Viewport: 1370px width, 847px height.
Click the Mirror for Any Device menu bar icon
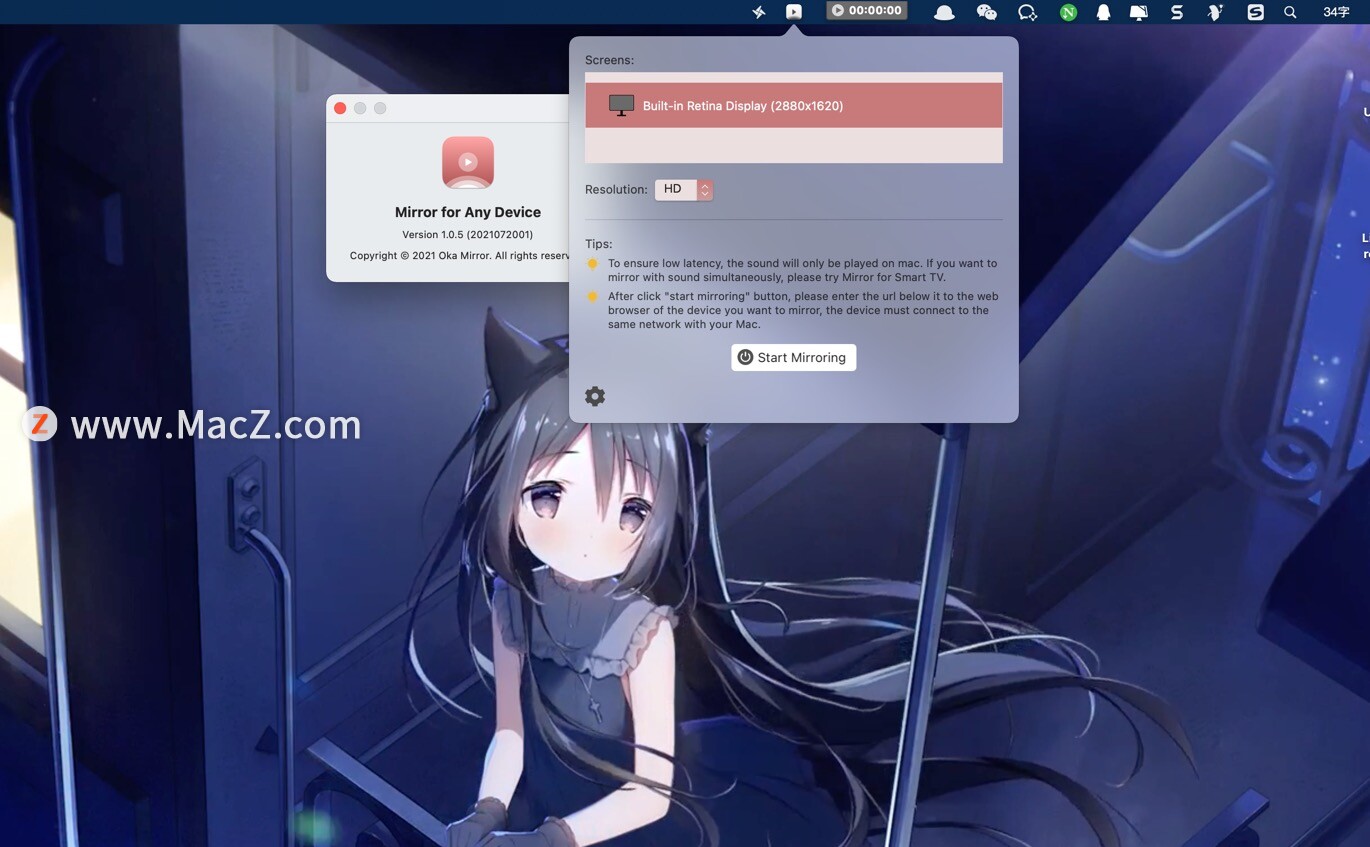(x=794, y=12)
